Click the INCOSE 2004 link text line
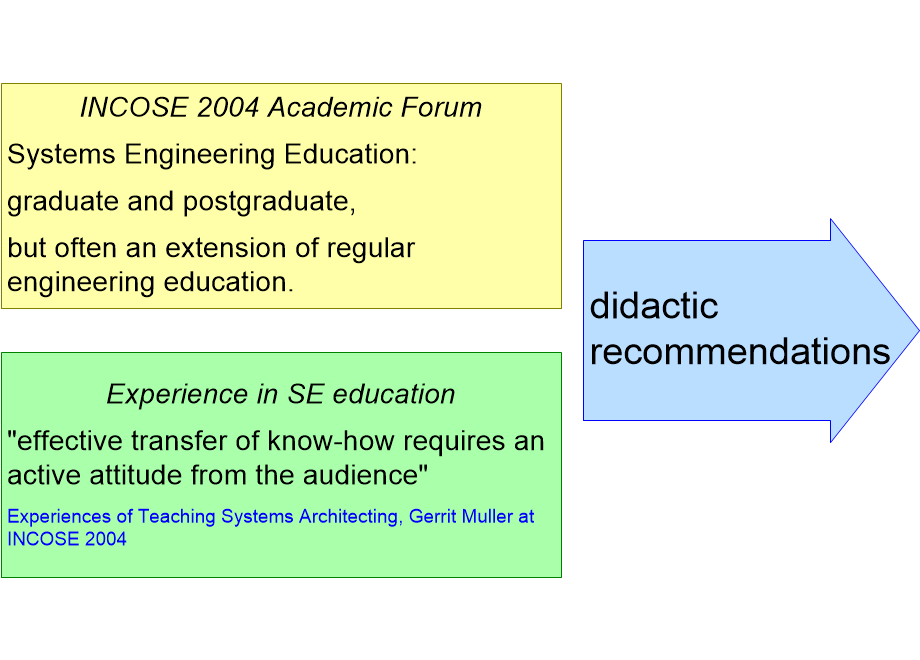 [67, 539]
